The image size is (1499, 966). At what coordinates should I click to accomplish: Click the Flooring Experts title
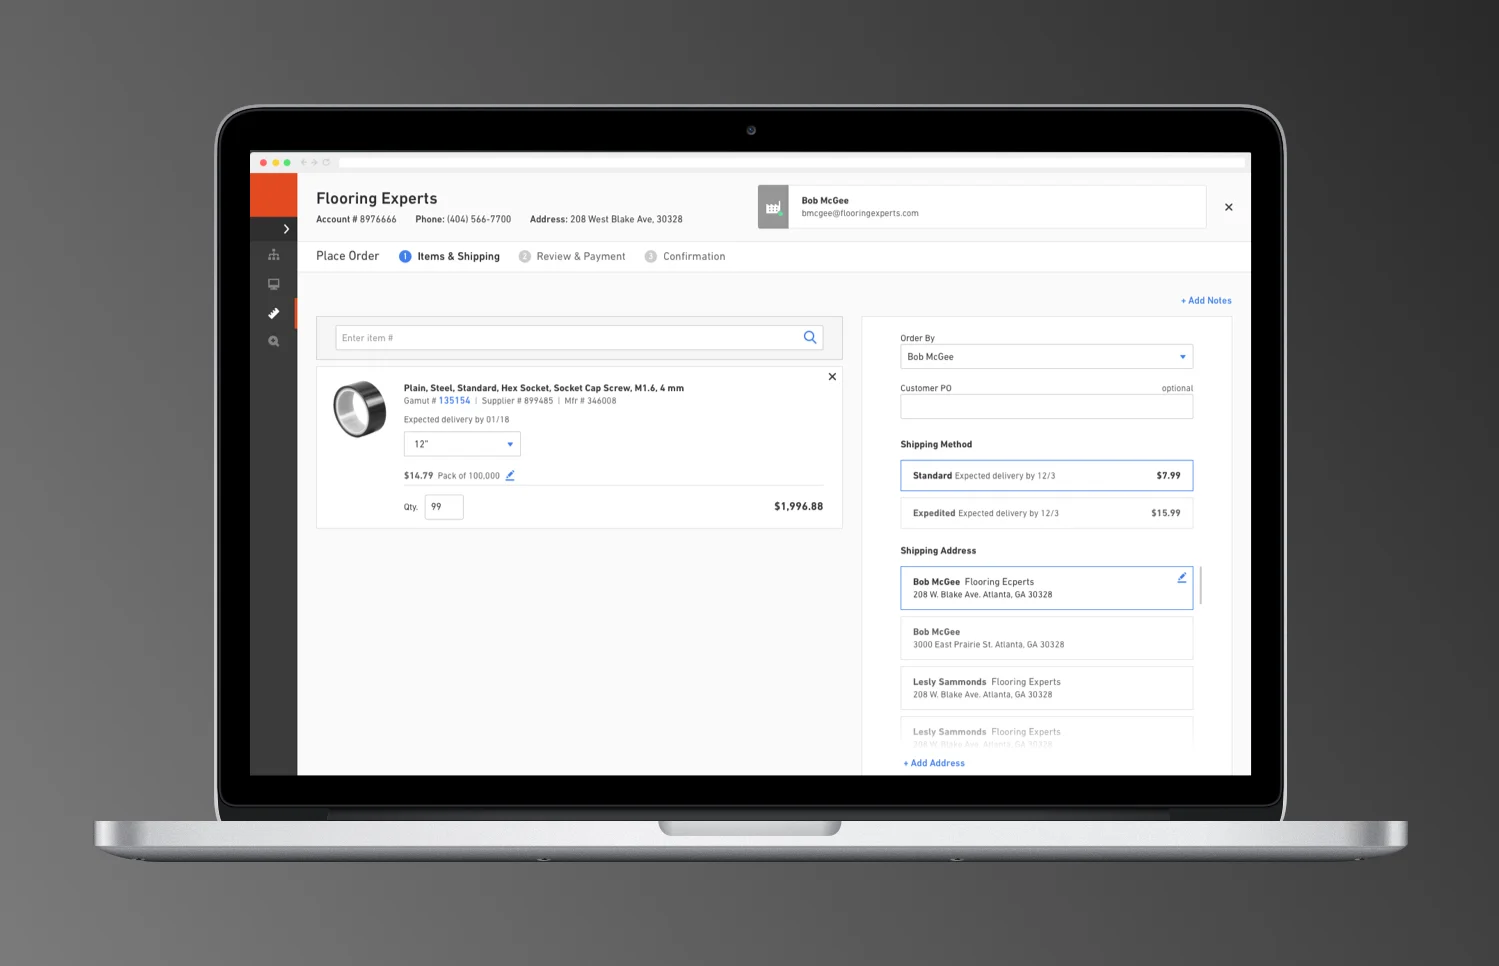click(x=377, y=198)
